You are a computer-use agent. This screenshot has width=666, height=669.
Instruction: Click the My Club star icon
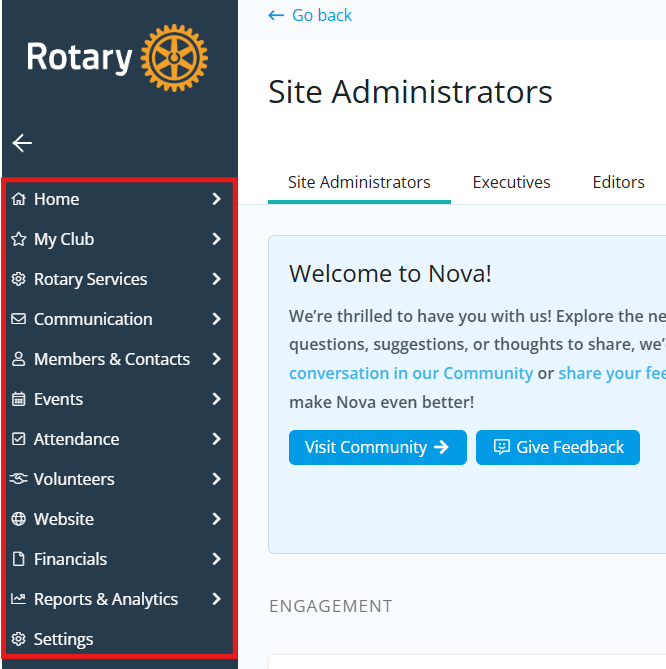pyautogui.click(x=18, y=239)
